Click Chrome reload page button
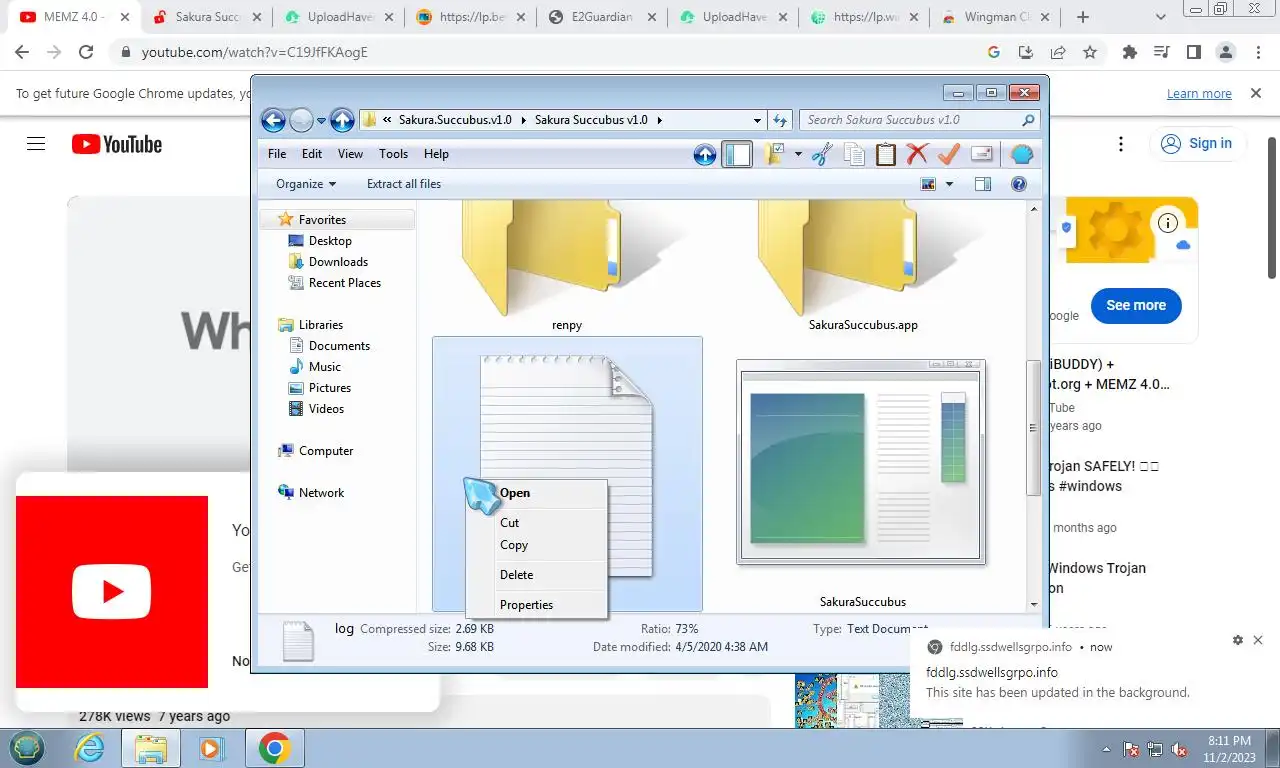The height and width of the screenshot is (768, 1280). pyautogui.click(x=86, y=52)
